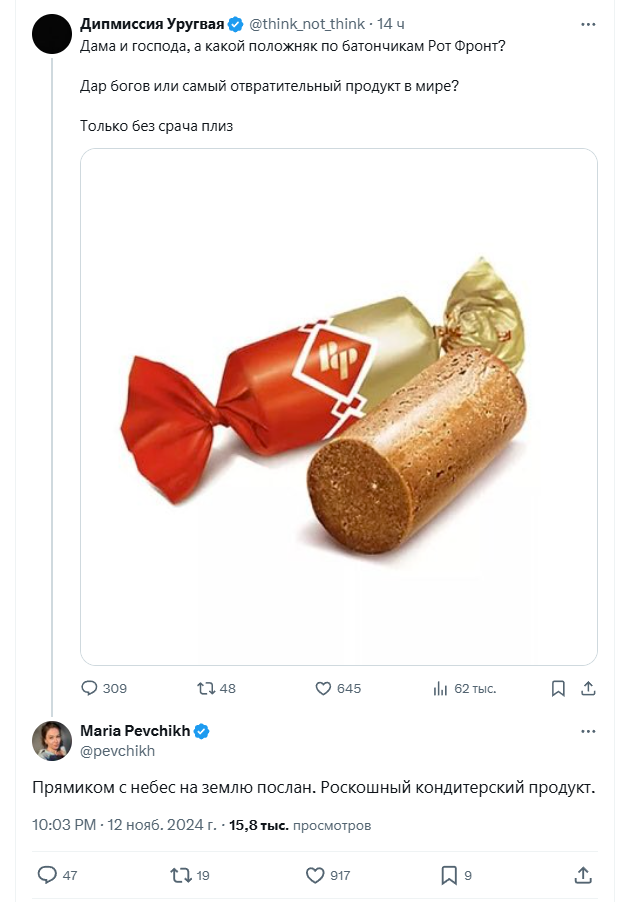The height and width of the screenshot is (902, 628).
Task: Click the black avatar of Дипмиссия Уругвая
Action: [x=51, y=34]
